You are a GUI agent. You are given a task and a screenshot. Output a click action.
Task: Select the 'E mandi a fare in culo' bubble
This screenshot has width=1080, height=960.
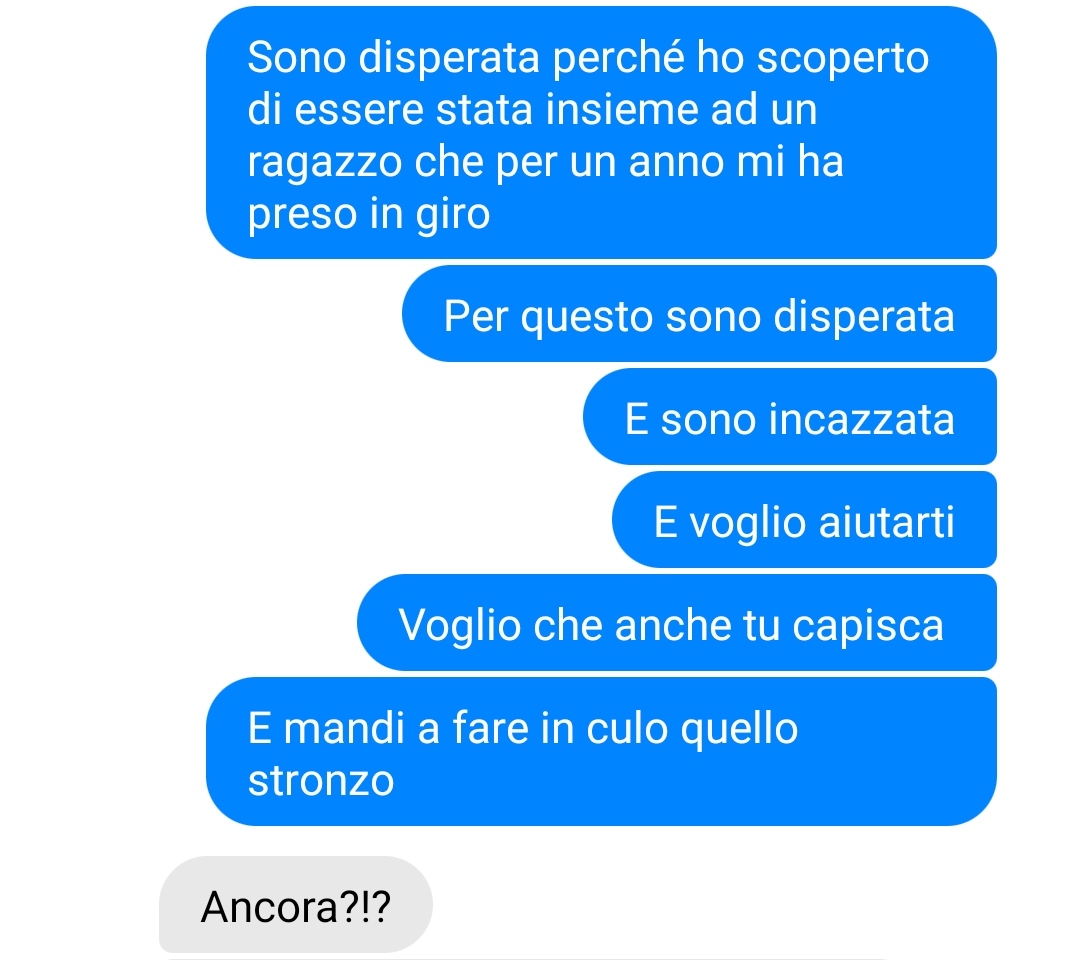click(601, 751)
